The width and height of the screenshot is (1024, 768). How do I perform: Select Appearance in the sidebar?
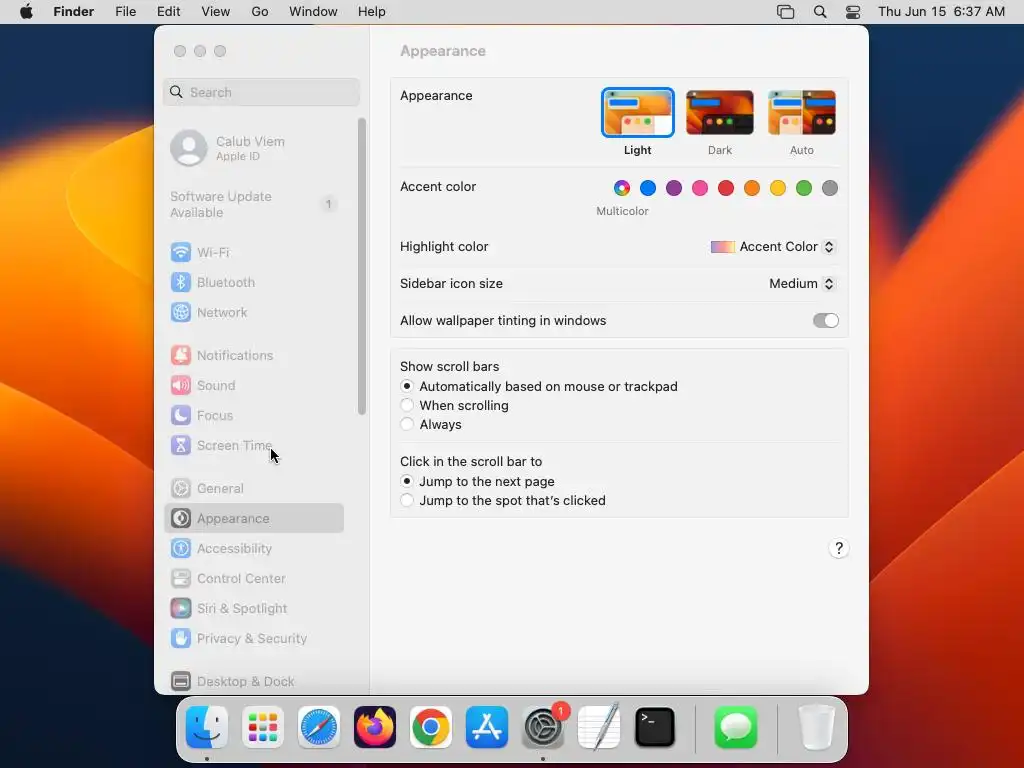click(254, 519)
